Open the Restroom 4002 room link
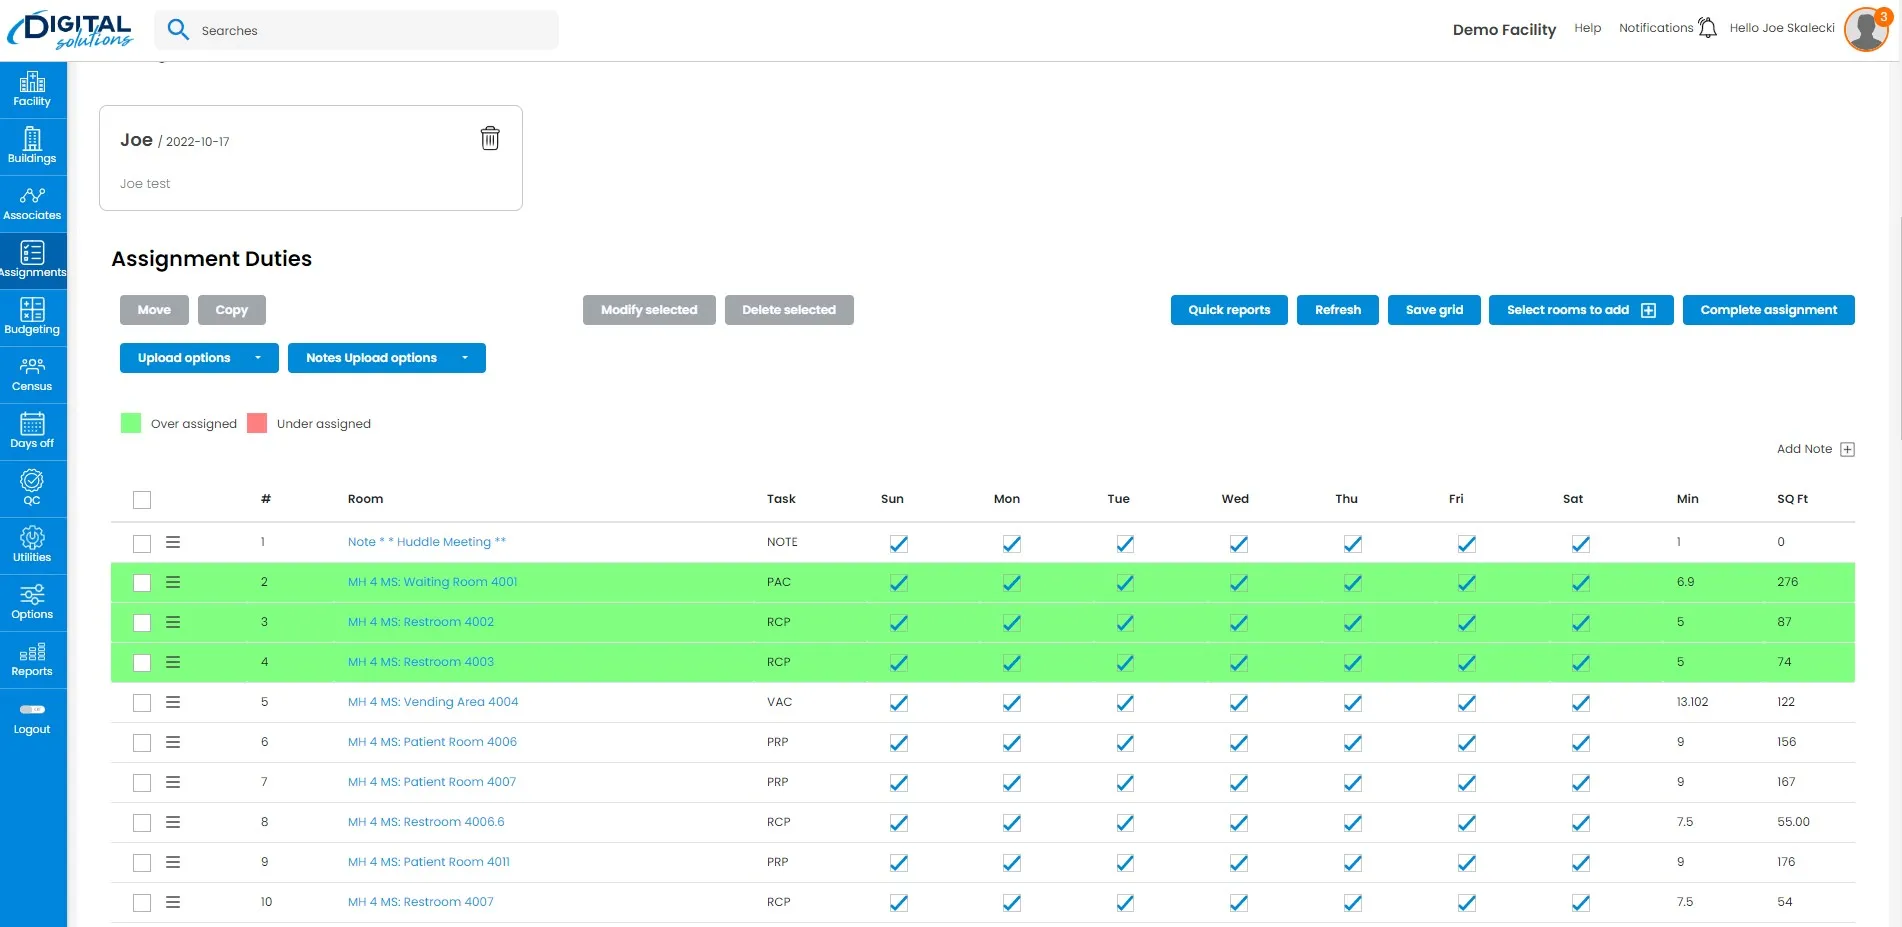 (x=421, y=622)
